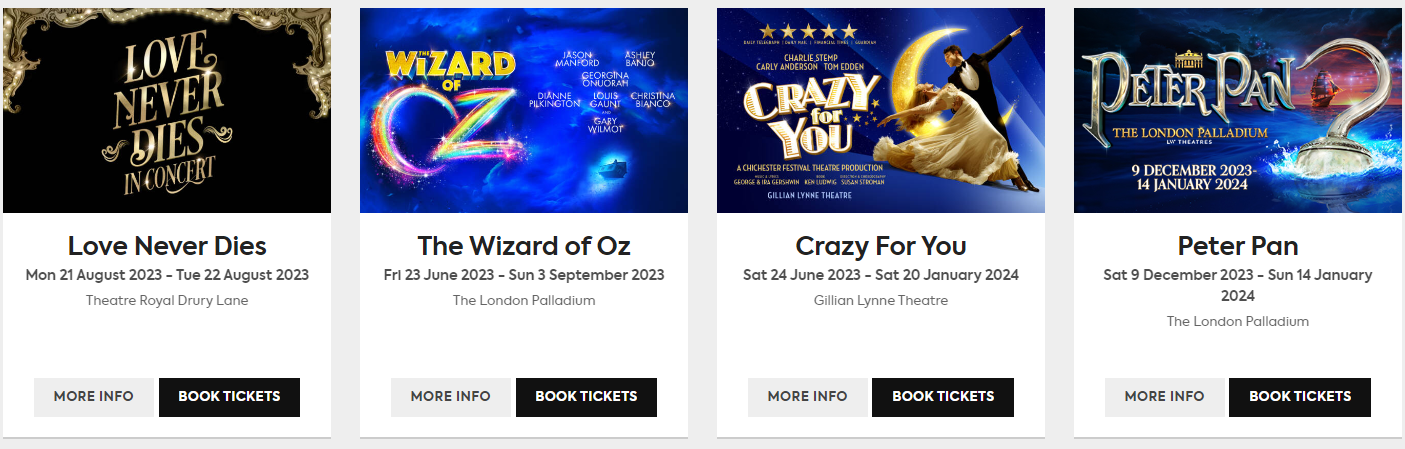Image resolution: width=1405 pixels, height=449 pixels.
Task: Book tickets for The Wizard of Oz
Action: tap(586, 397)
